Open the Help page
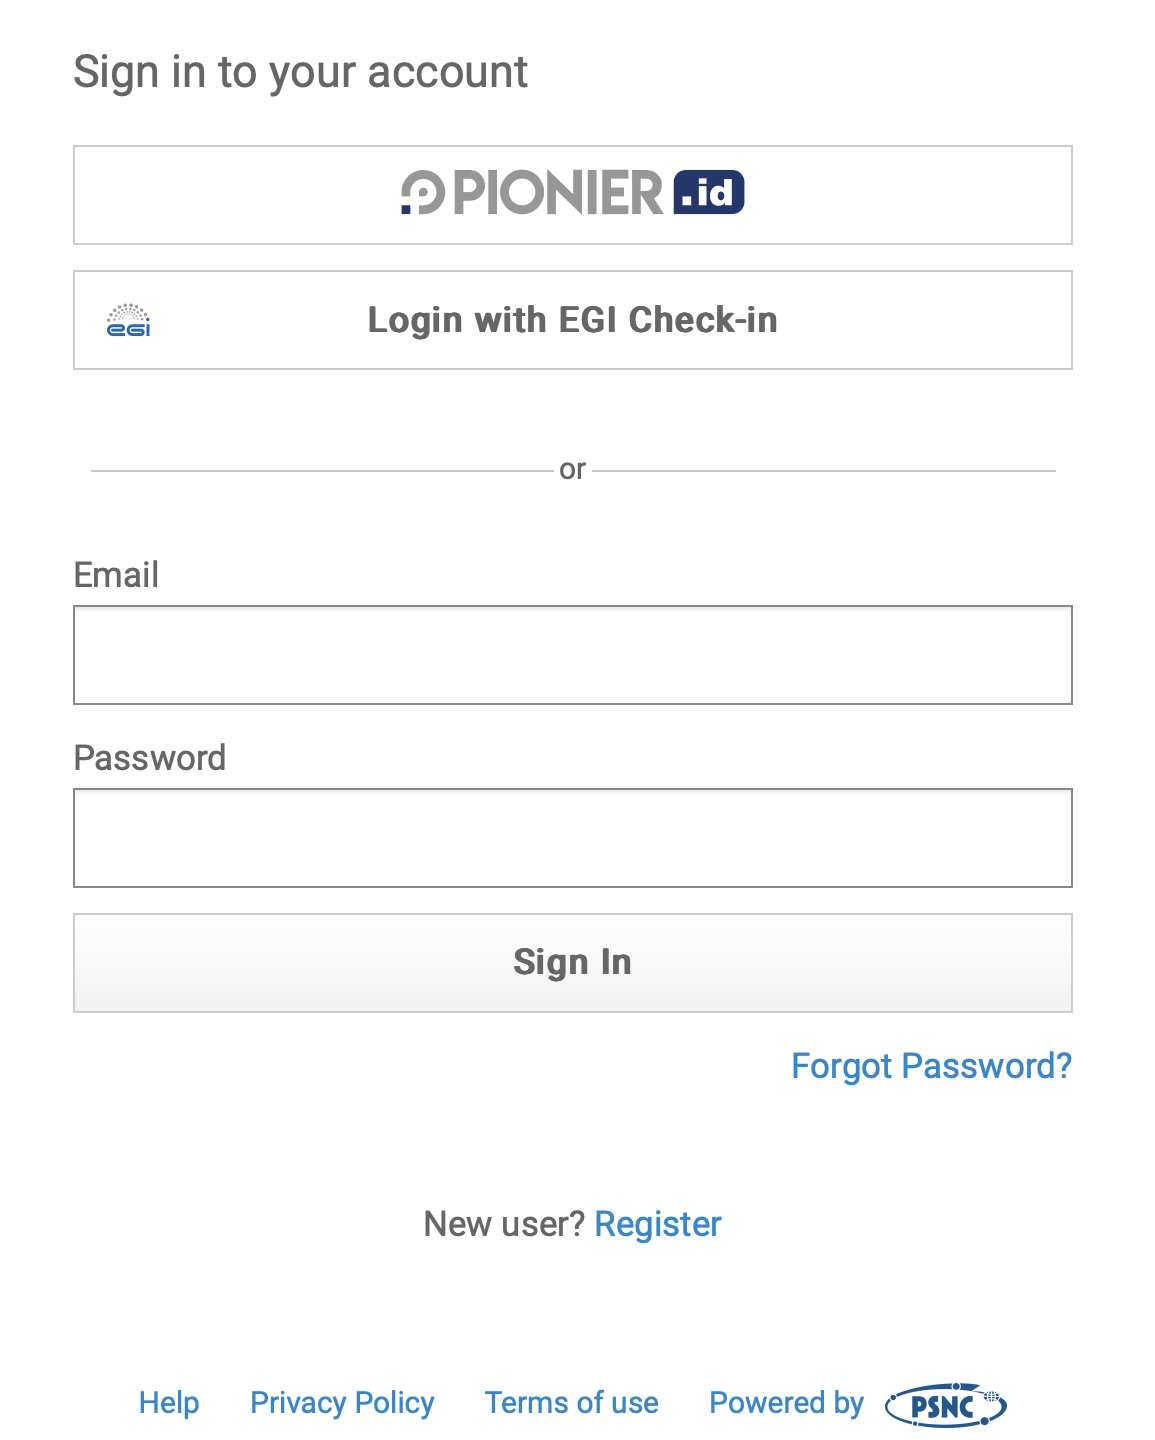 click(168, 1404)
